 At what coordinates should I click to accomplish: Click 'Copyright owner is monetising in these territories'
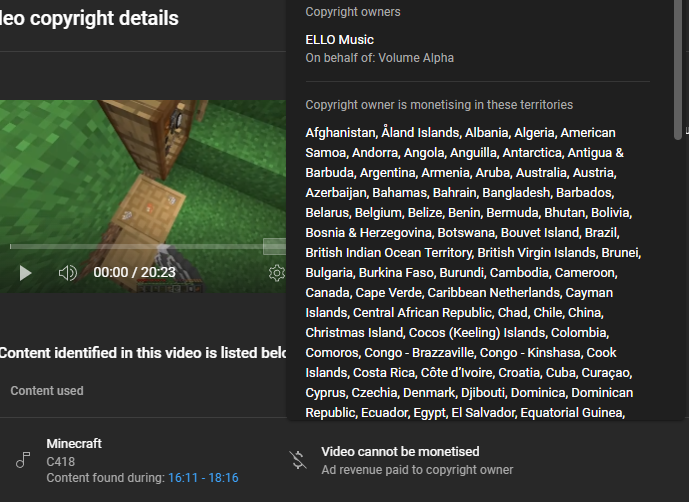pos(439,105)
